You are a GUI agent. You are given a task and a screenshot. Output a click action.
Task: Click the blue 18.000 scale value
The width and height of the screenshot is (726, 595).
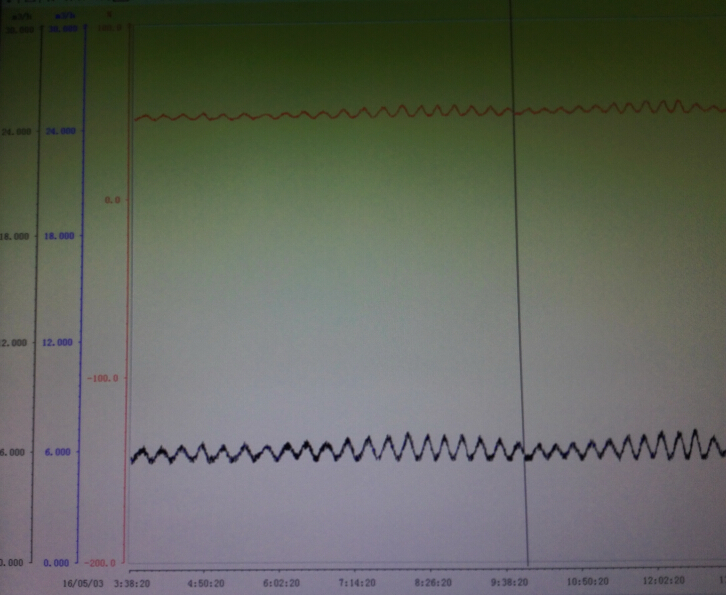59,236
